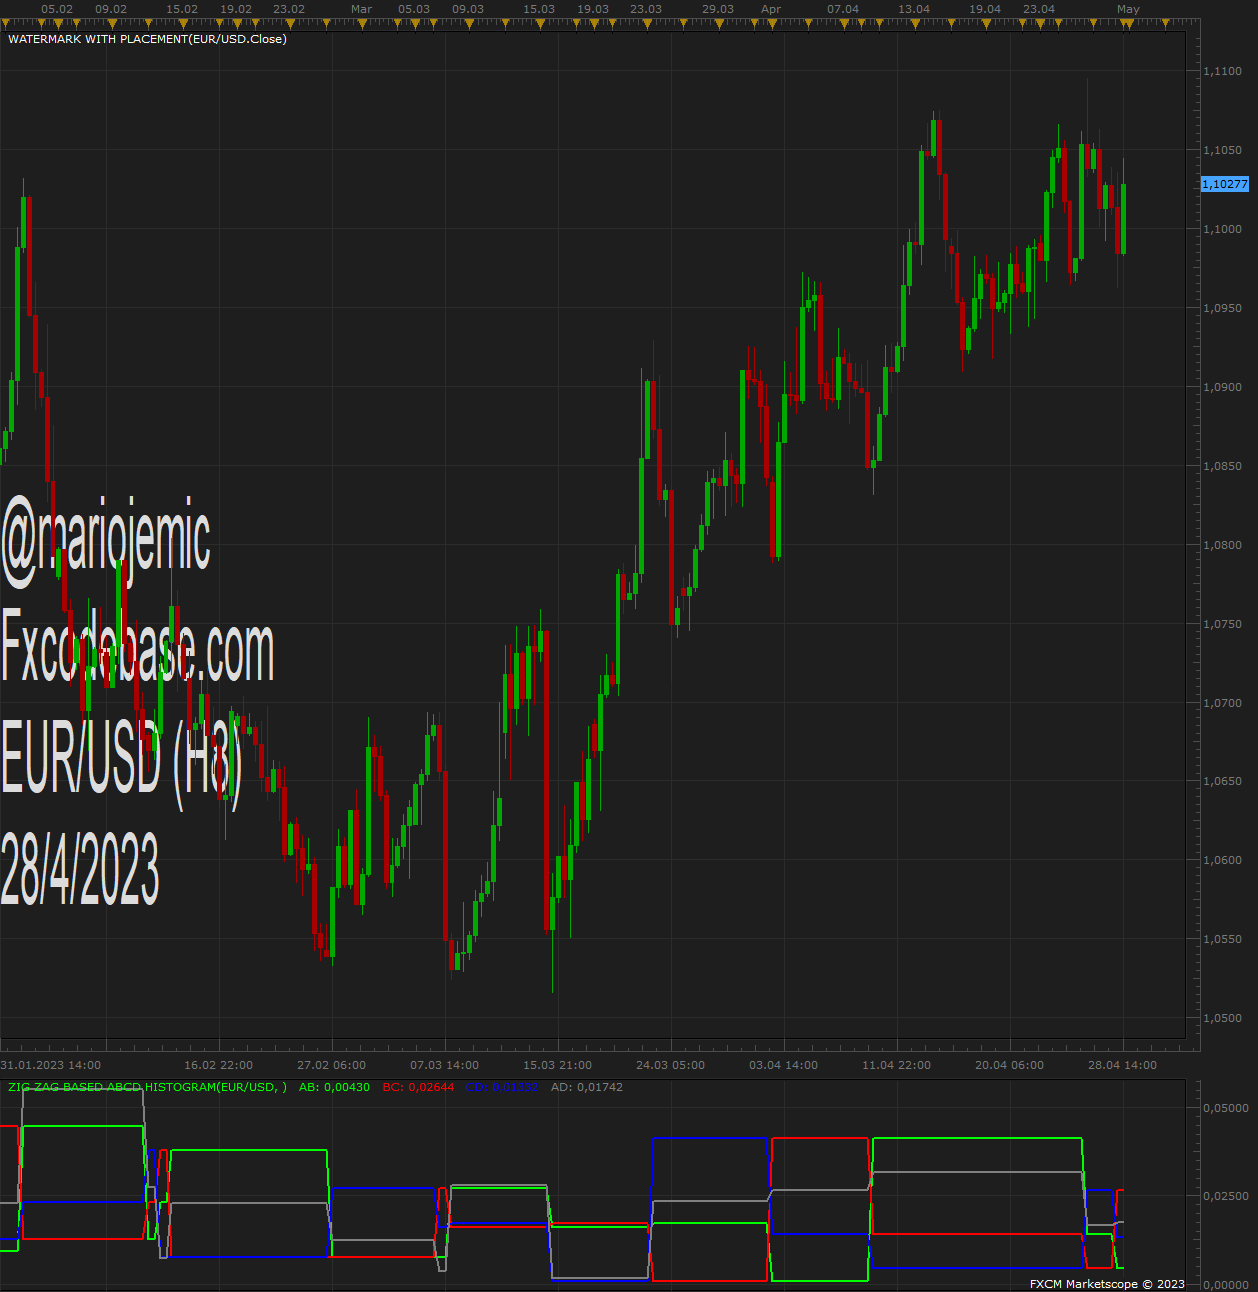This screenshot has width=1258, height=1292.
Task: Click the 1,0550 price axis label
Action: click(1222, 939)
